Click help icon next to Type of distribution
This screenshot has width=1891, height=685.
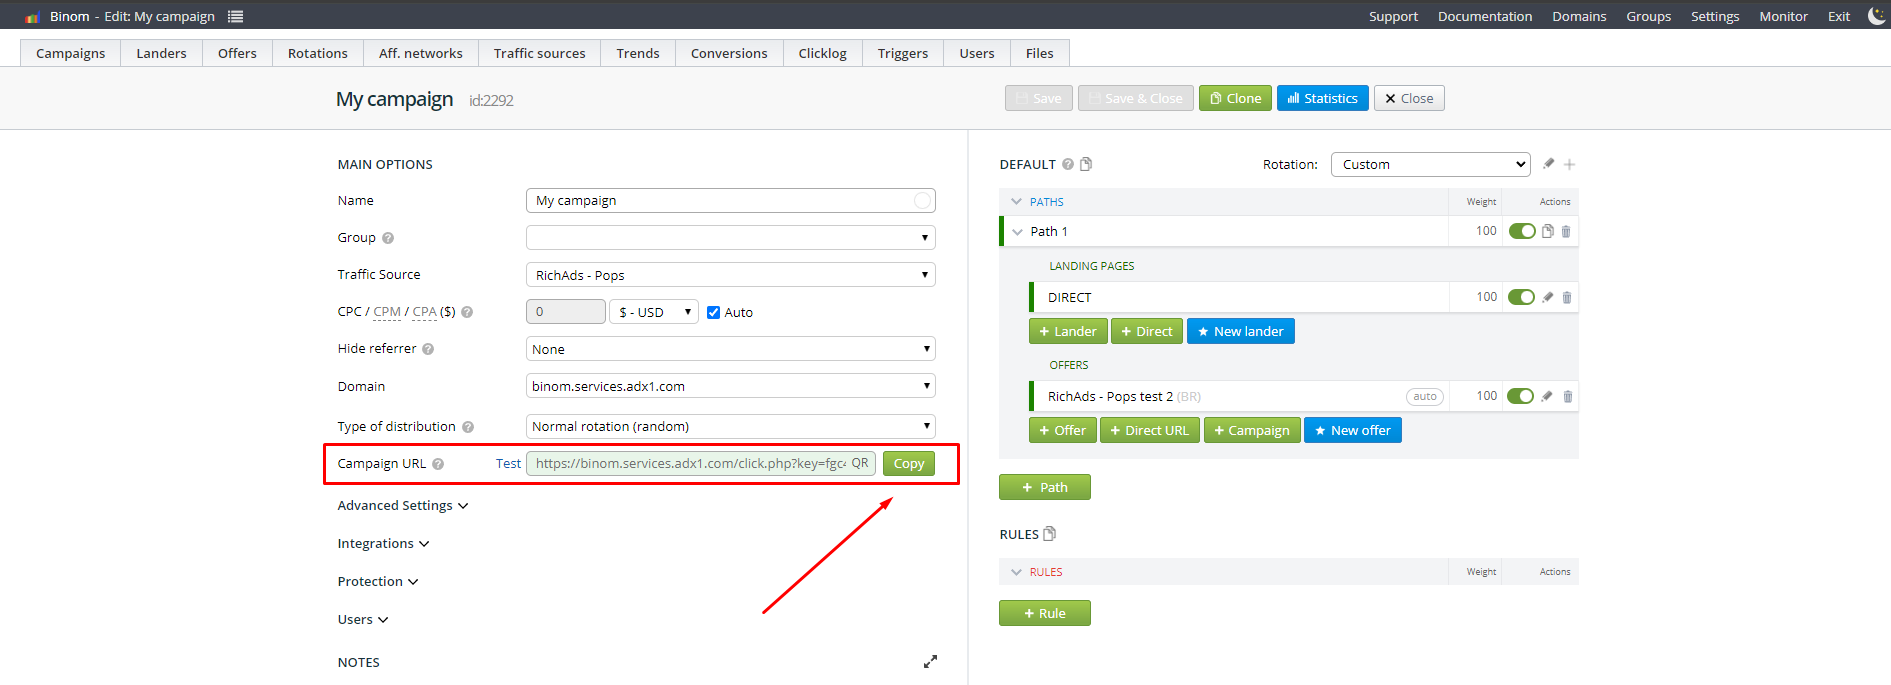(468, 427)
